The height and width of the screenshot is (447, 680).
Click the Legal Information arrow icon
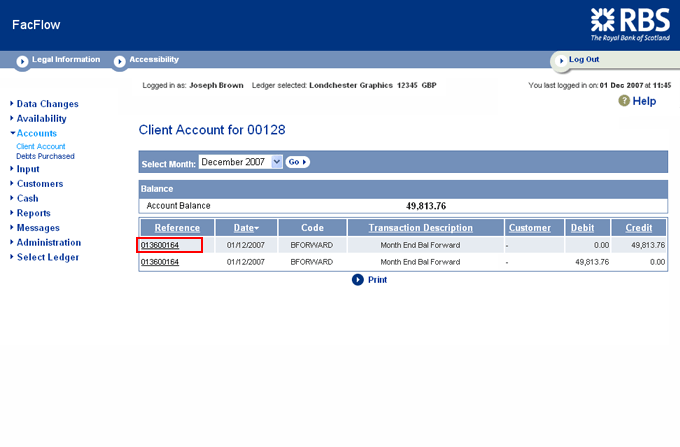pos(22,61)
